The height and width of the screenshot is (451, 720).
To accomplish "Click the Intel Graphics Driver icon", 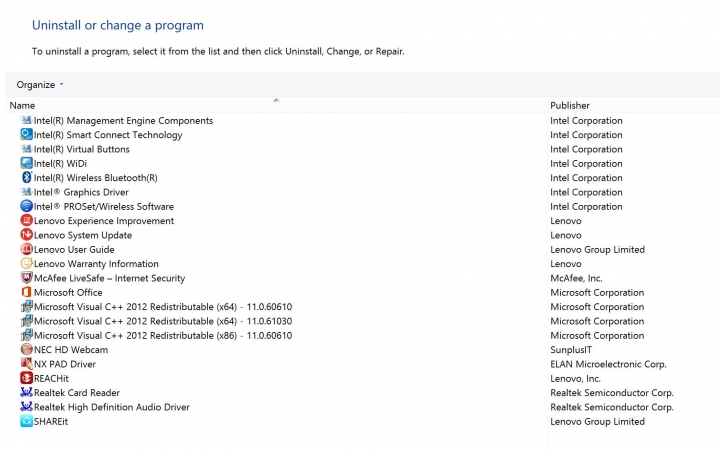I will pyautogui.click(x=26, y=192).
